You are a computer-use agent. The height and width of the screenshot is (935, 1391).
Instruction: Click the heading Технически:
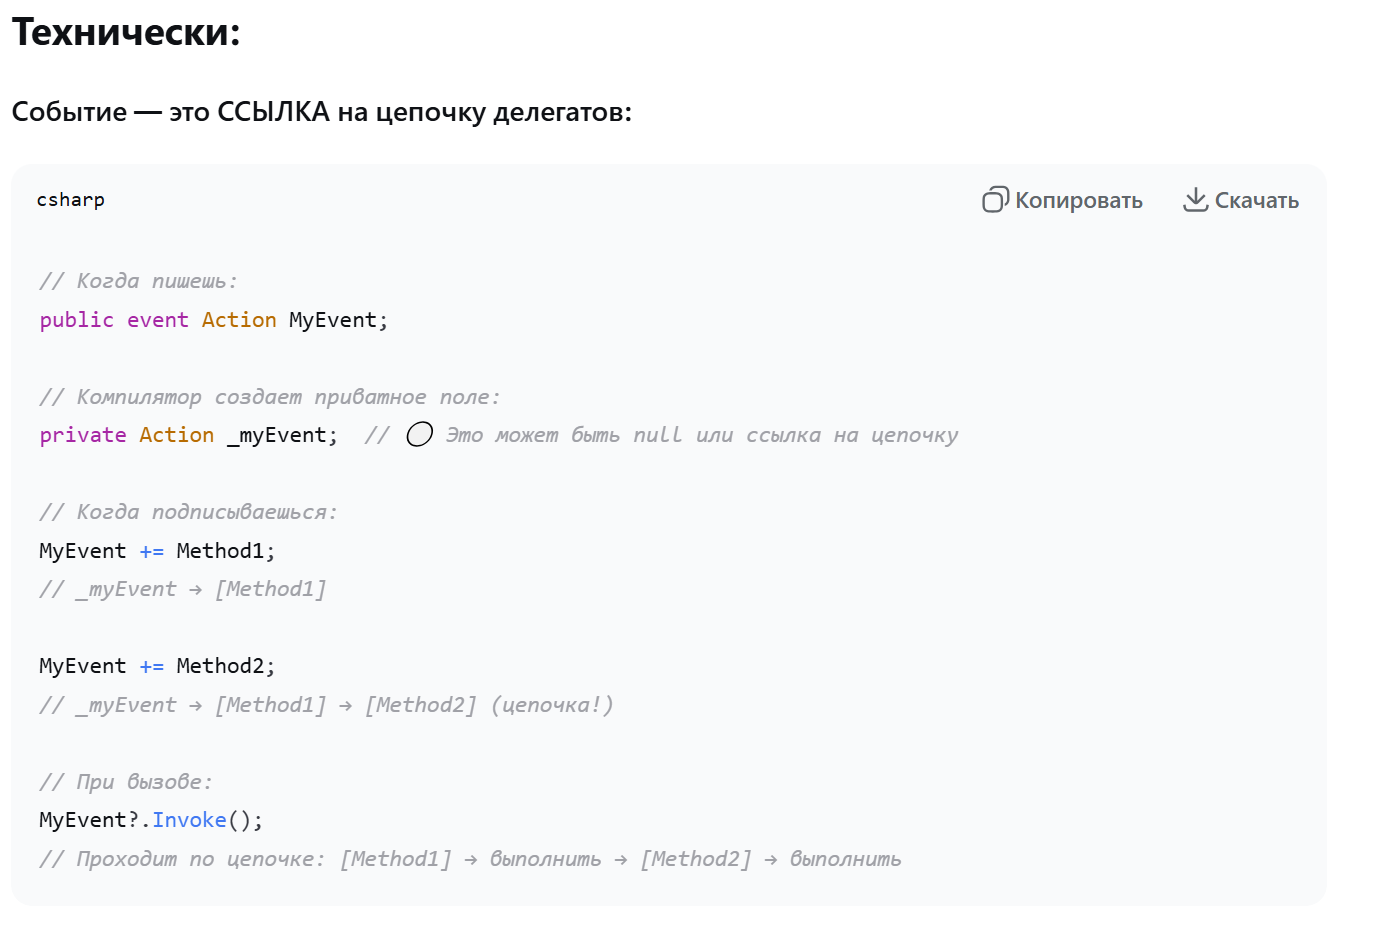(126, 33)
